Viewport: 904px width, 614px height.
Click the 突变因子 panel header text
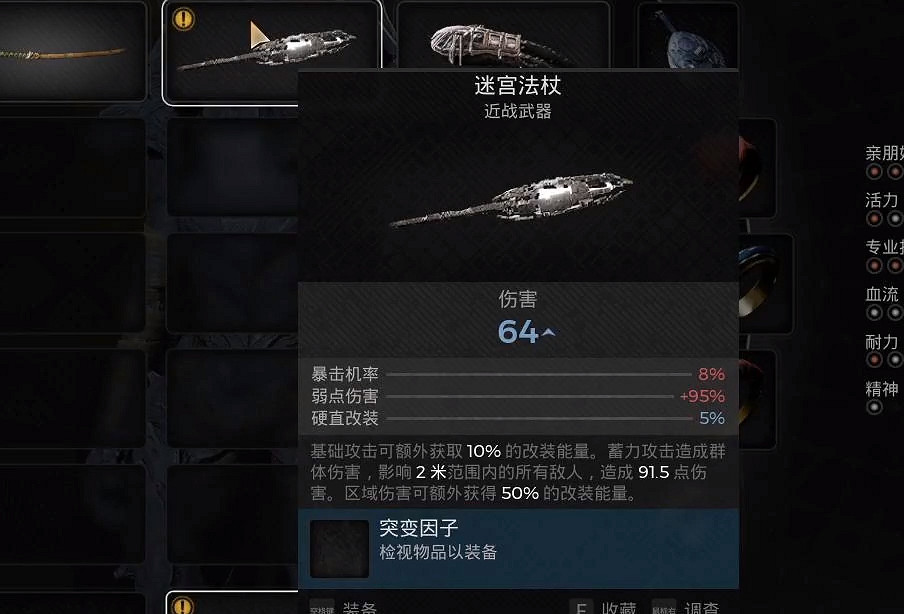[x=419, y=528]
